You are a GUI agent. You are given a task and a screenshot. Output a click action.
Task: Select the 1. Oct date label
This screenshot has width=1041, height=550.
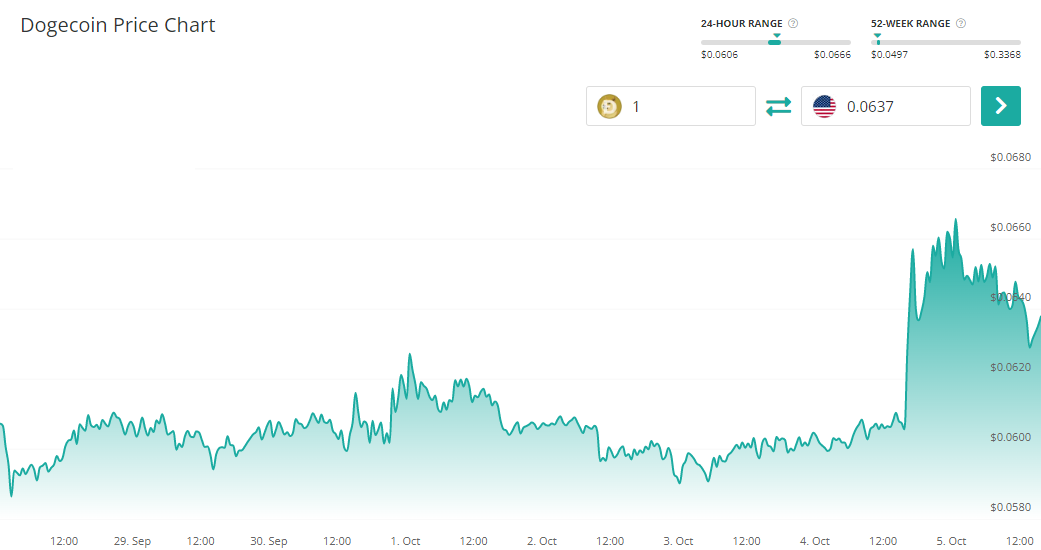405,541
